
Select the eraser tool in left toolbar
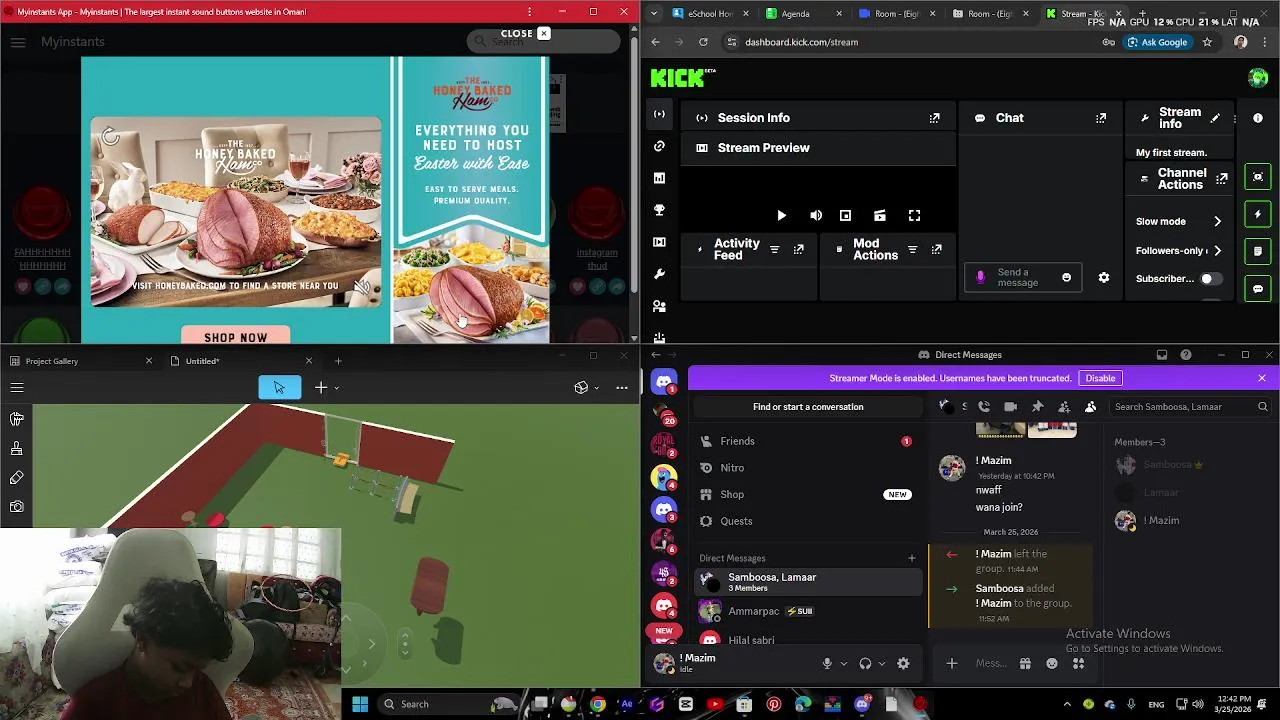17,478
